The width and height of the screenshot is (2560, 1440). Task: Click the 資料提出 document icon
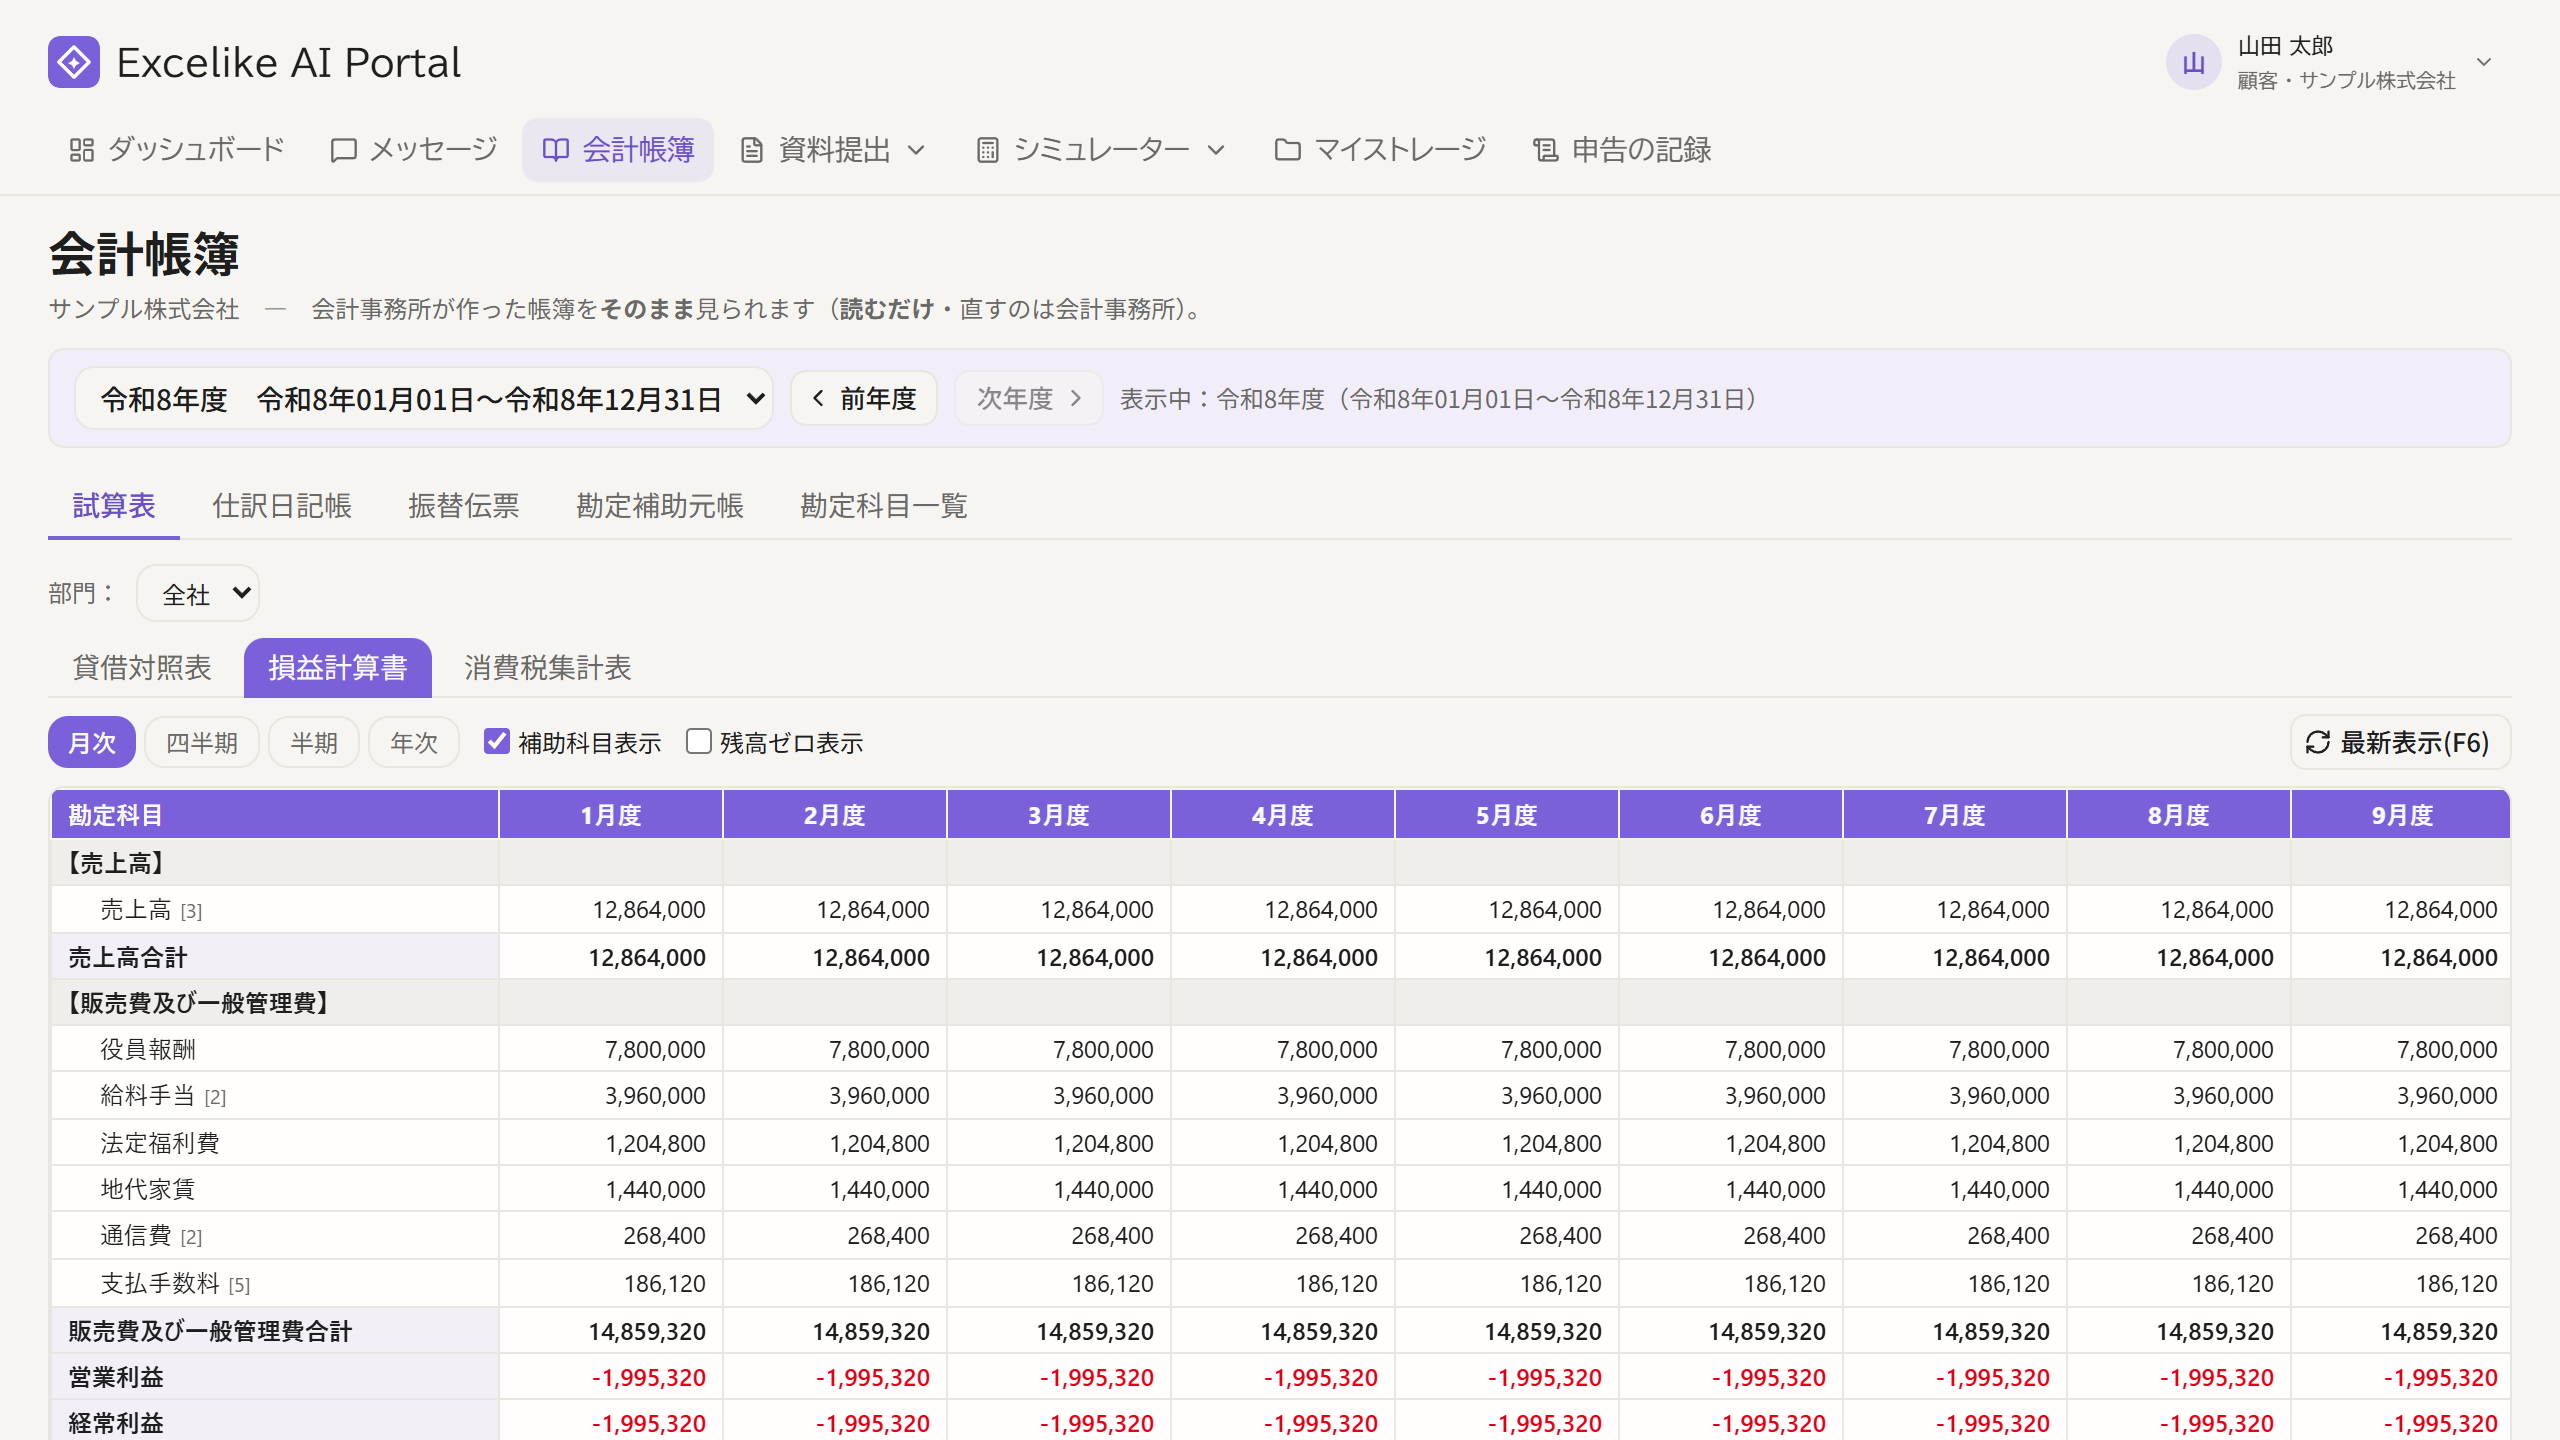tap(751, 150)
